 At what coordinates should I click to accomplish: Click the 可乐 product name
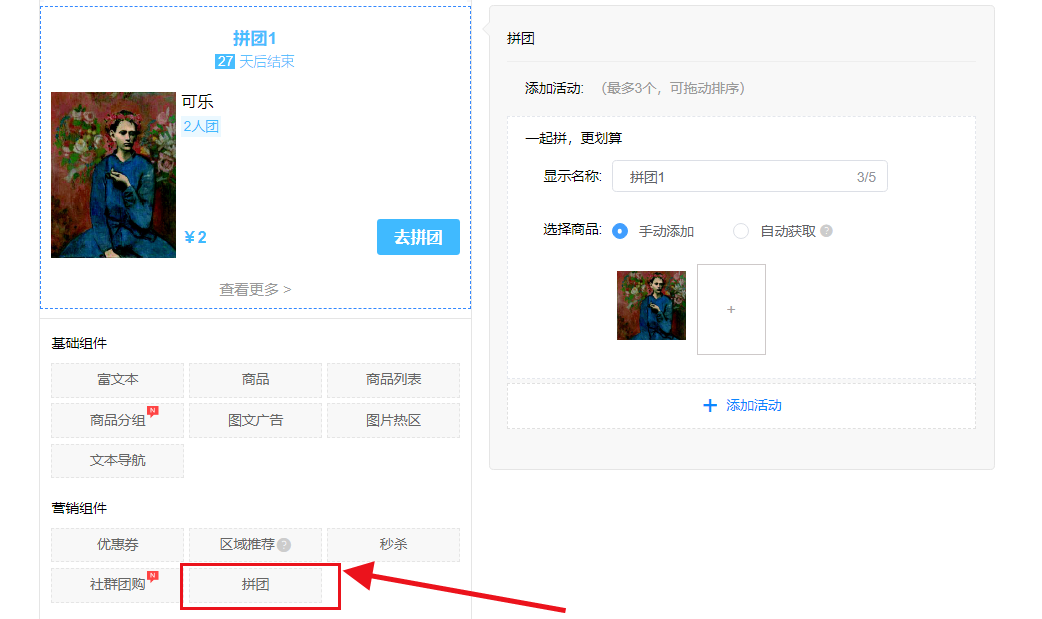click(197, 102)
